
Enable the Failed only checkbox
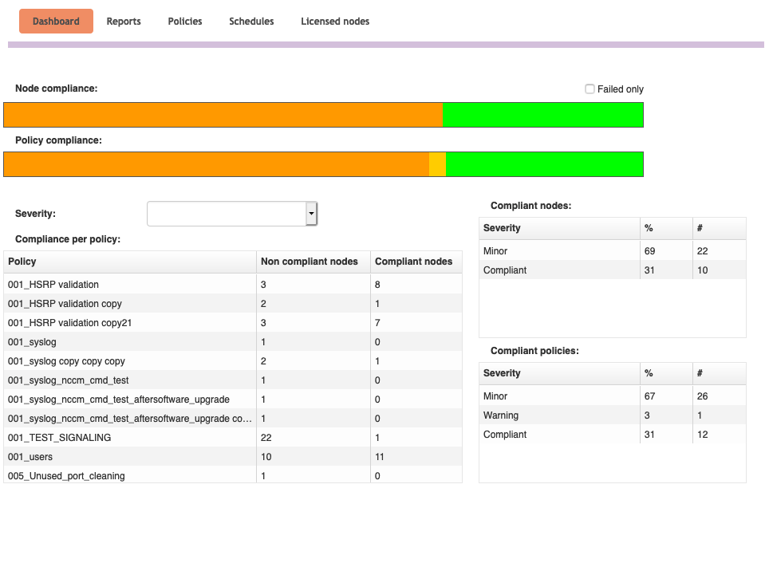point(590,89)
